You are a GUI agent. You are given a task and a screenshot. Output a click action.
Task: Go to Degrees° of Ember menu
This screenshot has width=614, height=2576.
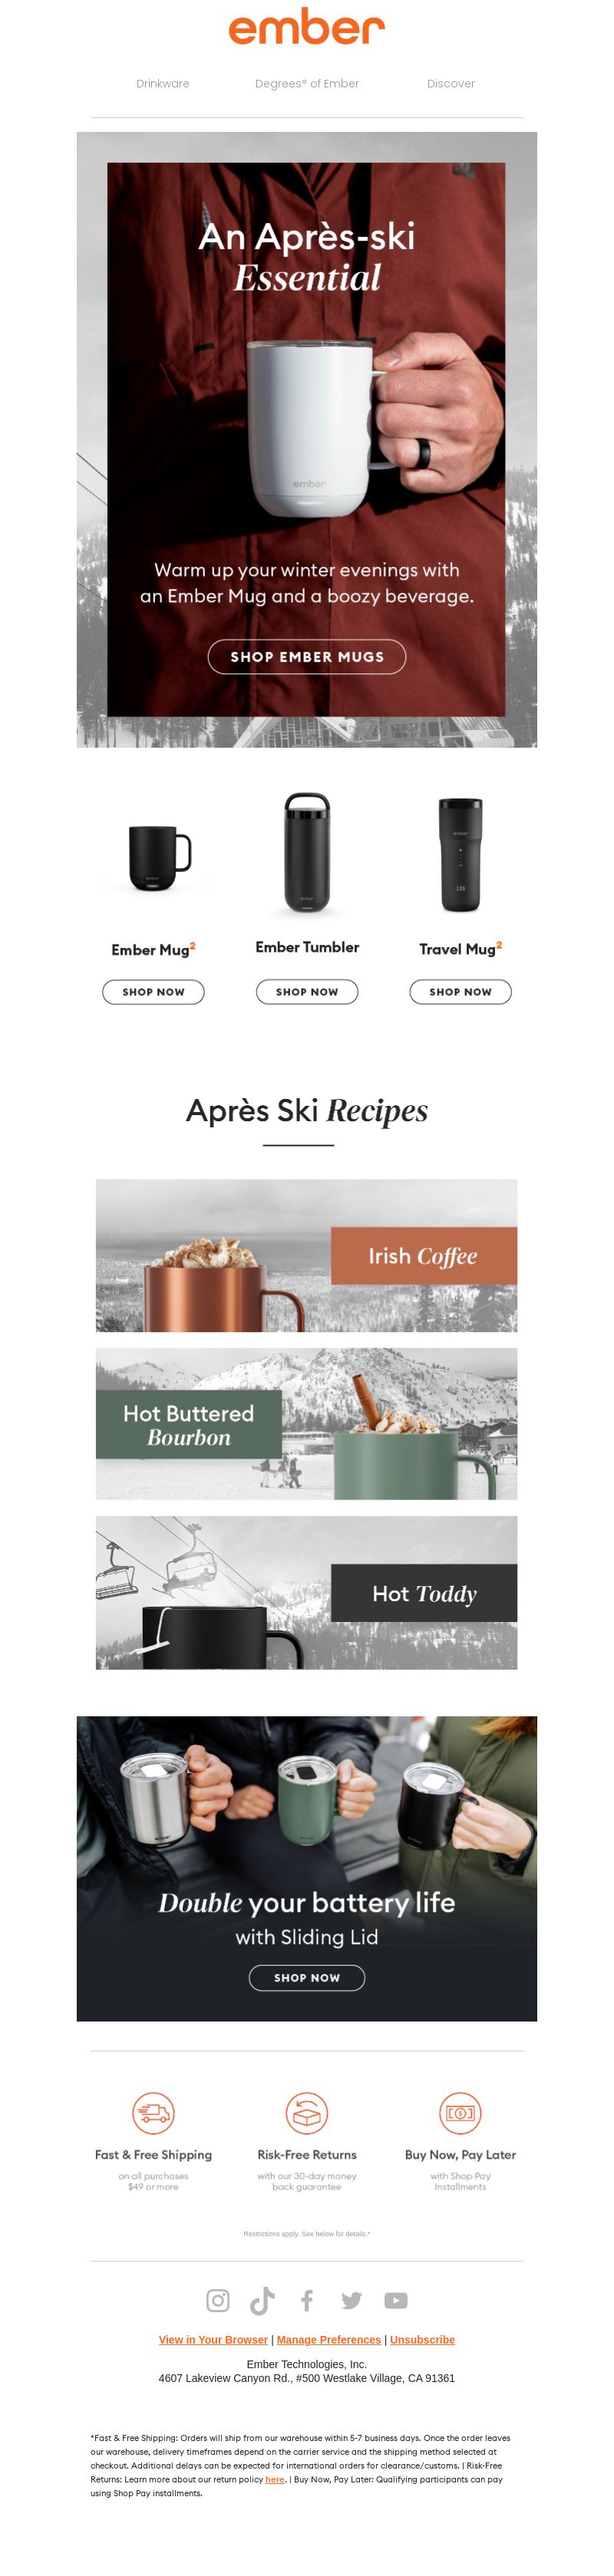coord(307,84)
